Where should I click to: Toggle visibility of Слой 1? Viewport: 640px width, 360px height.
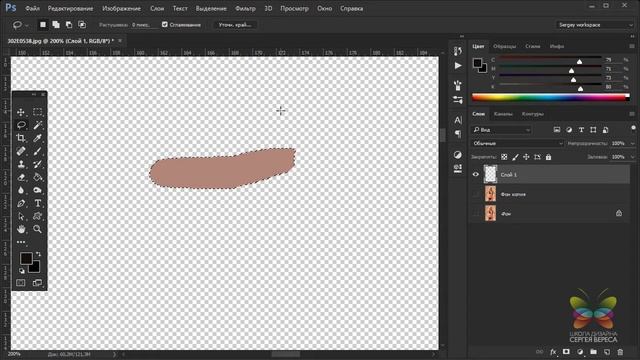[x=476, y=174]
